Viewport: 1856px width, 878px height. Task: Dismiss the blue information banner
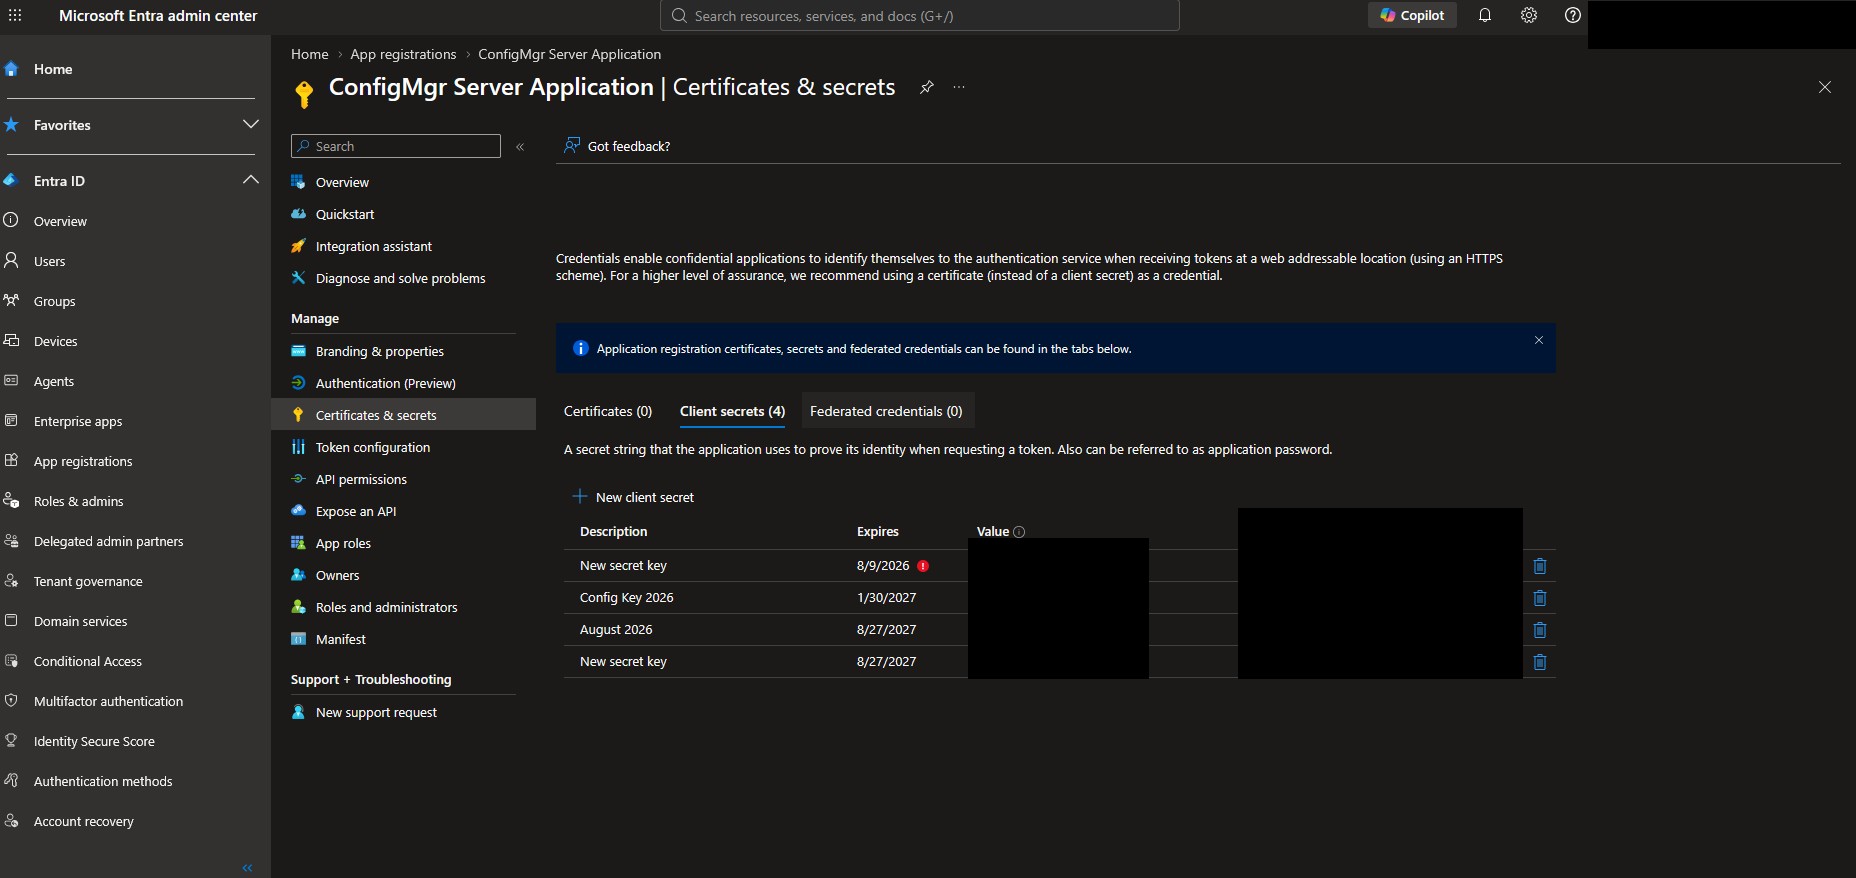pos(1539,340)
